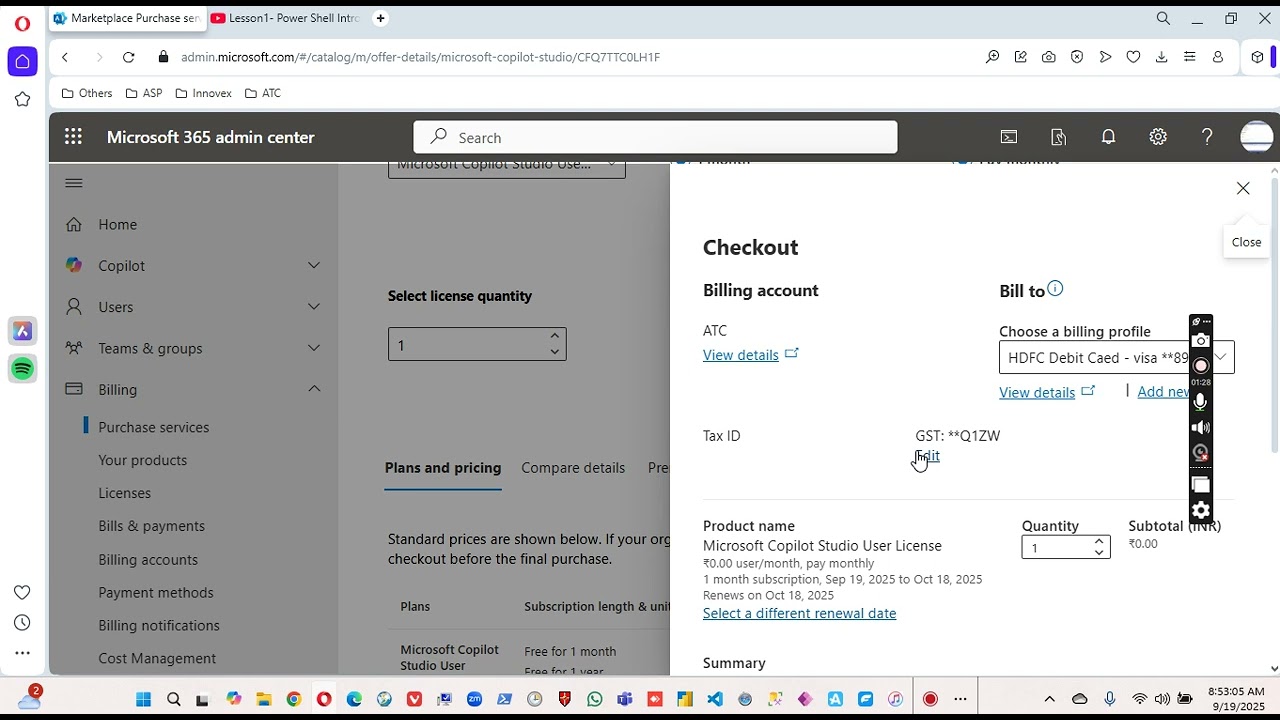1280x720 pixels.
Task: Open the Plans and pricing tab
Action: tap(443, 468)
